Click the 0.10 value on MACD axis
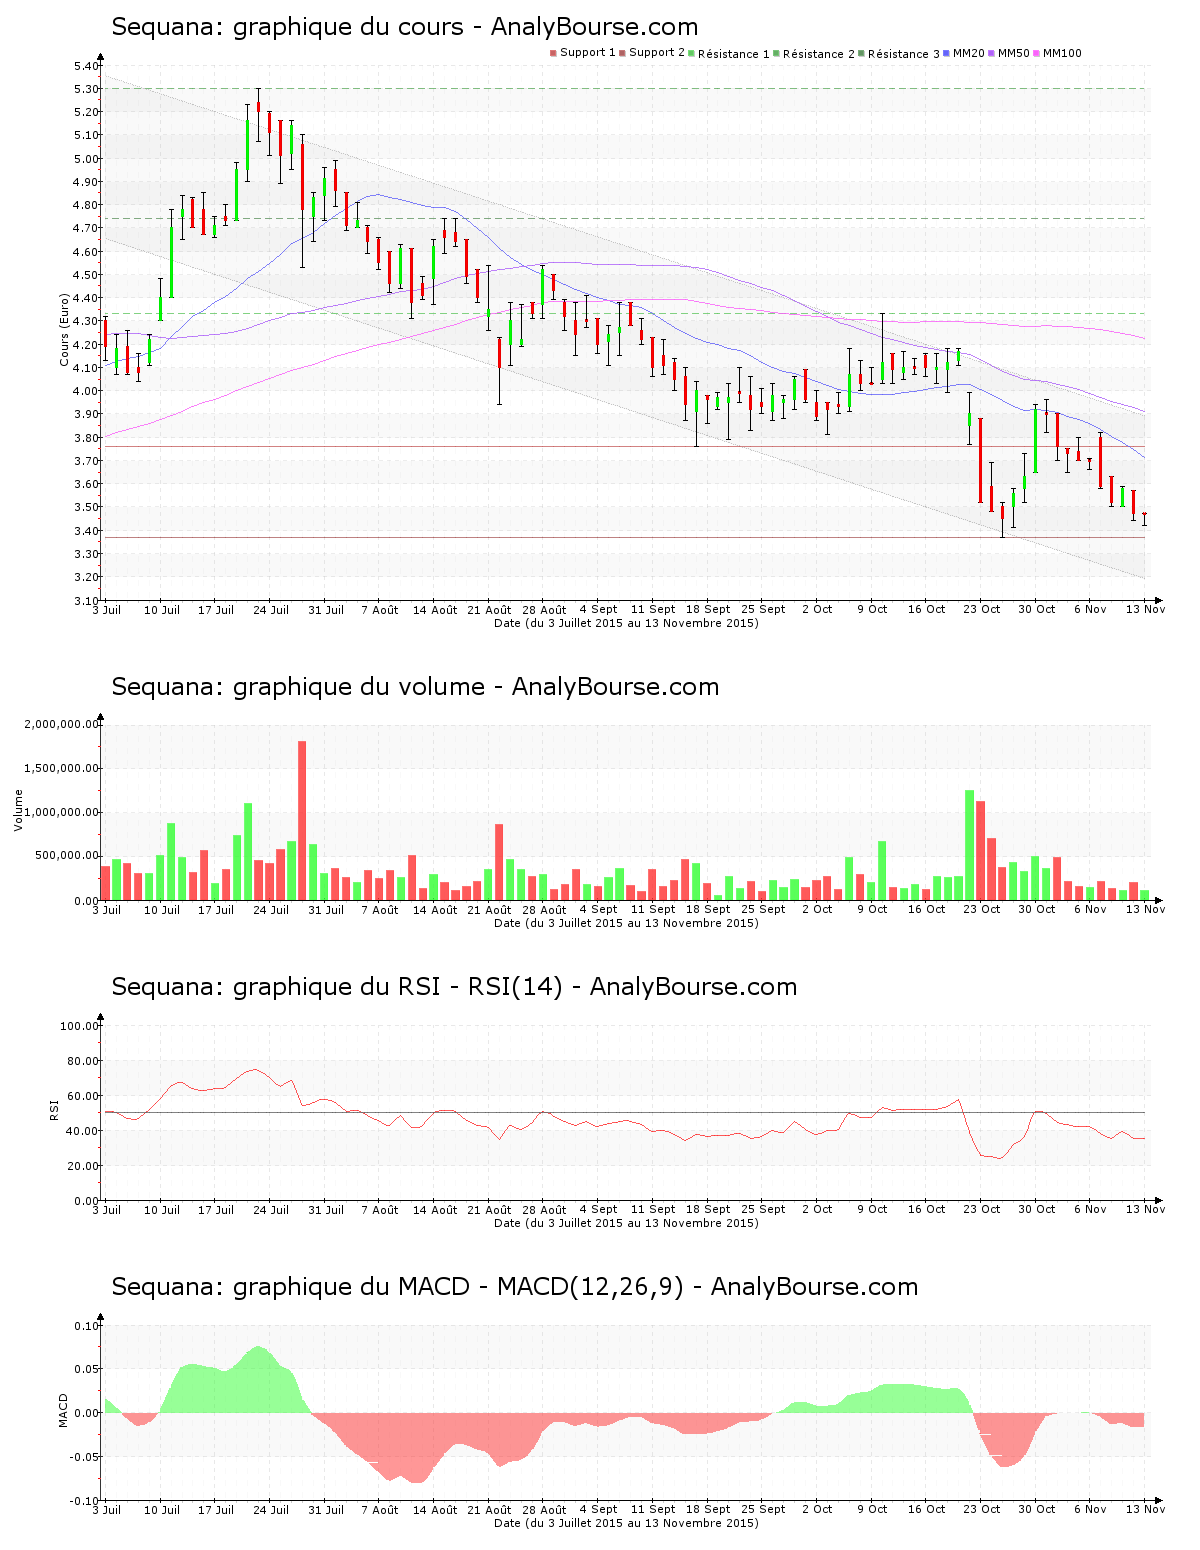1200x1550 pixels. click(x=88, y=1326)
